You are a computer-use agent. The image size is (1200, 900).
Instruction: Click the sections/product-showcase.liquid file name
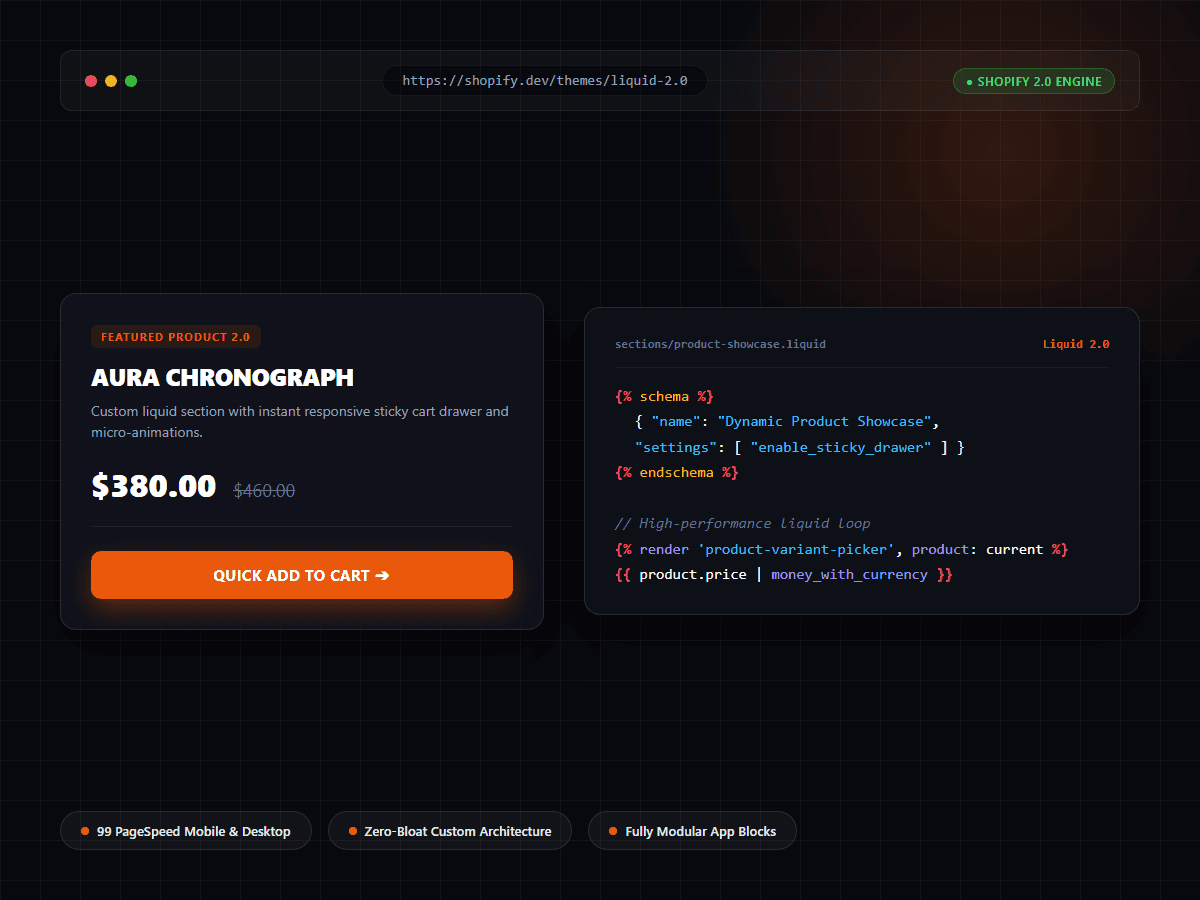[720, 344]
